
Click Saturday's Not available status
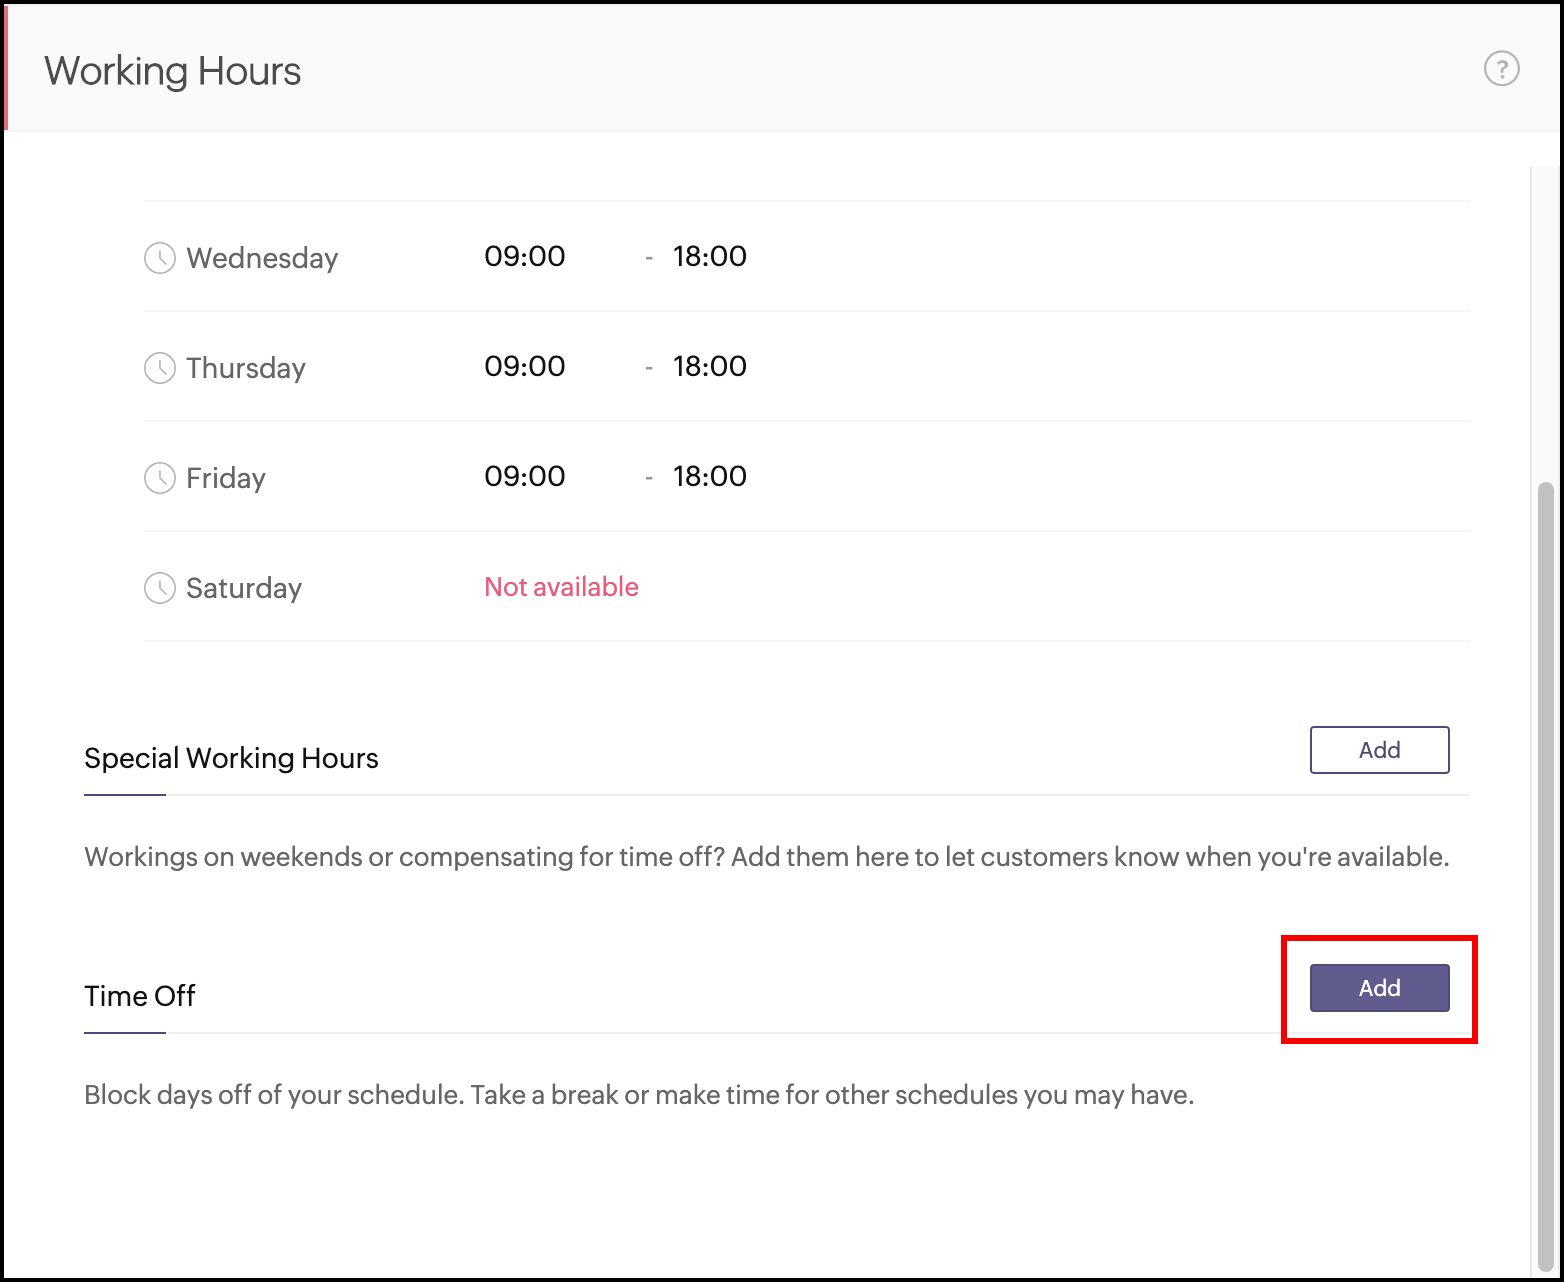pos(561,587)
